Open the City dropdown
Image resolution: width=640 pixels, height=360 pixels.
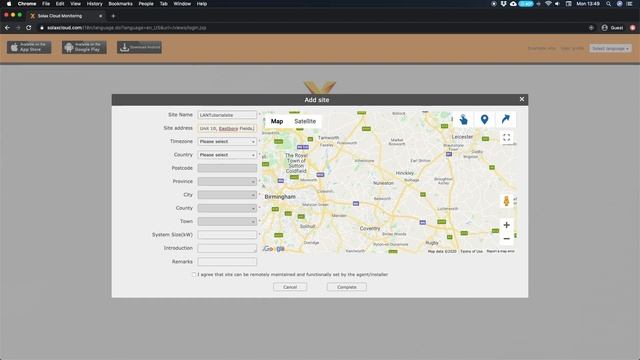click(227, 195)
